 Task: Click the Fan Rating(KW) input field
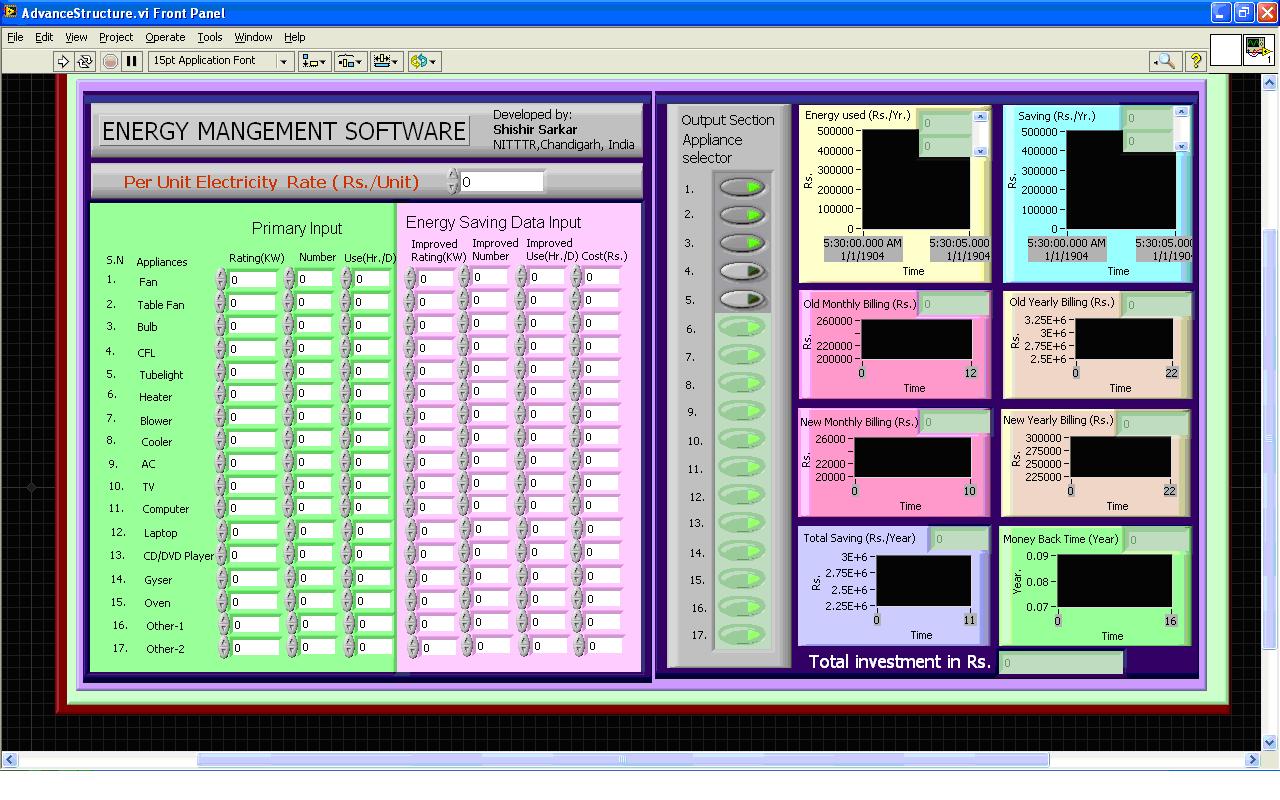click(253, 280)
